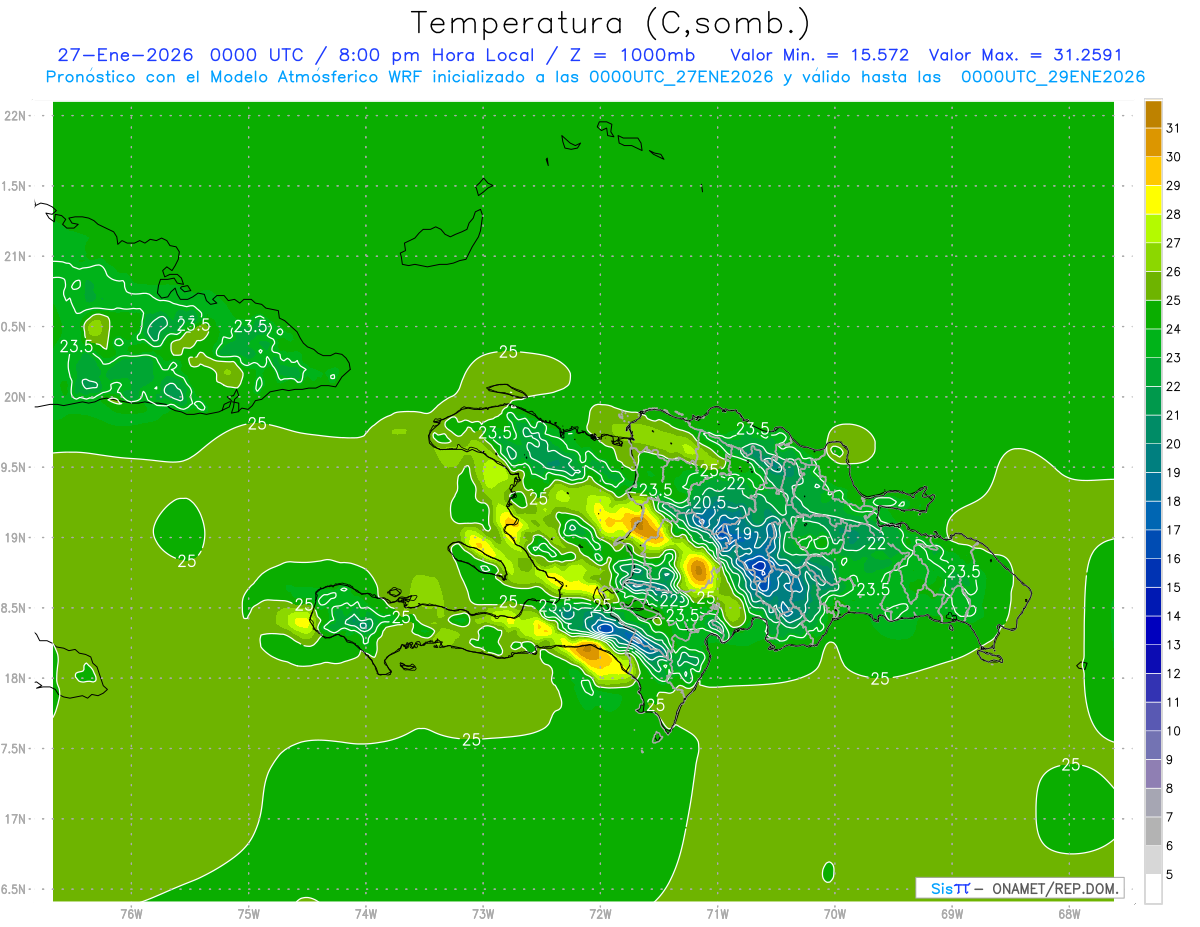Image resolution: width=1200 pixels, height=927 pixels.
Task: Select the yellow colorbar swatch between 28 and 29
Action: coord(1153,200)
